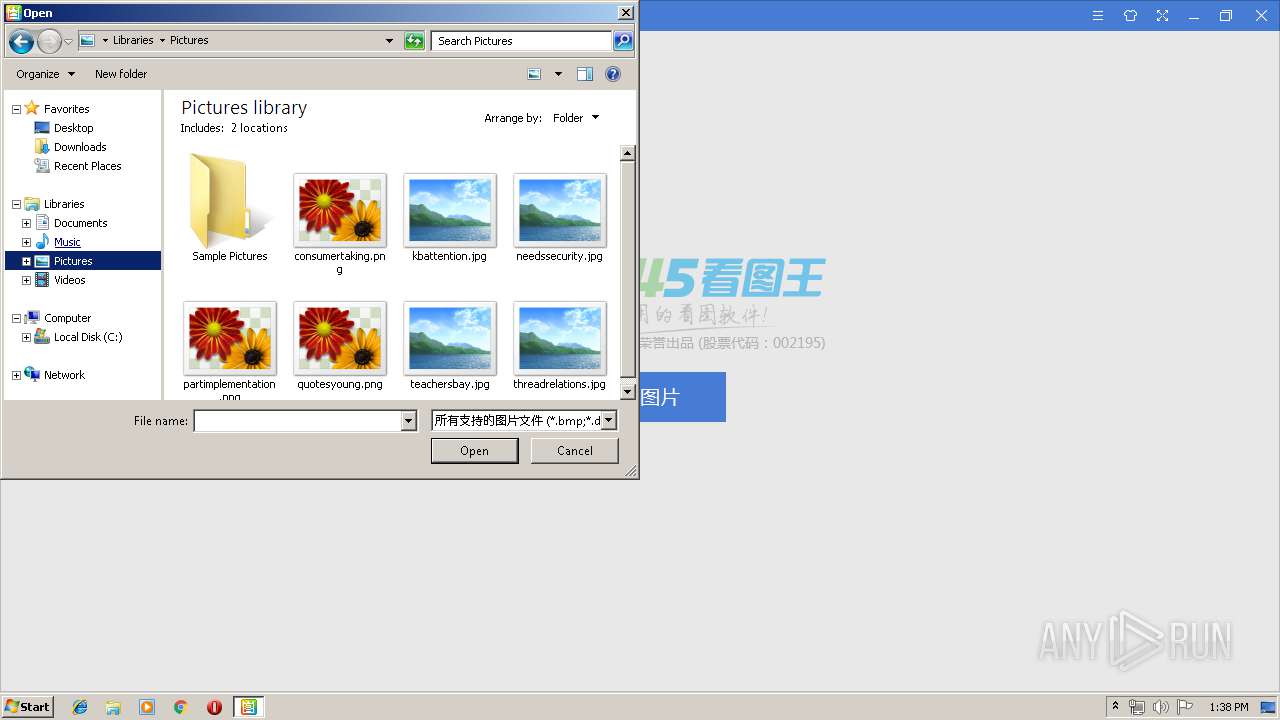Image resolution: width=1280 pixels, height=720 pixels.
Task: Expand the Documents library node
Action: [x=26, y=223]
